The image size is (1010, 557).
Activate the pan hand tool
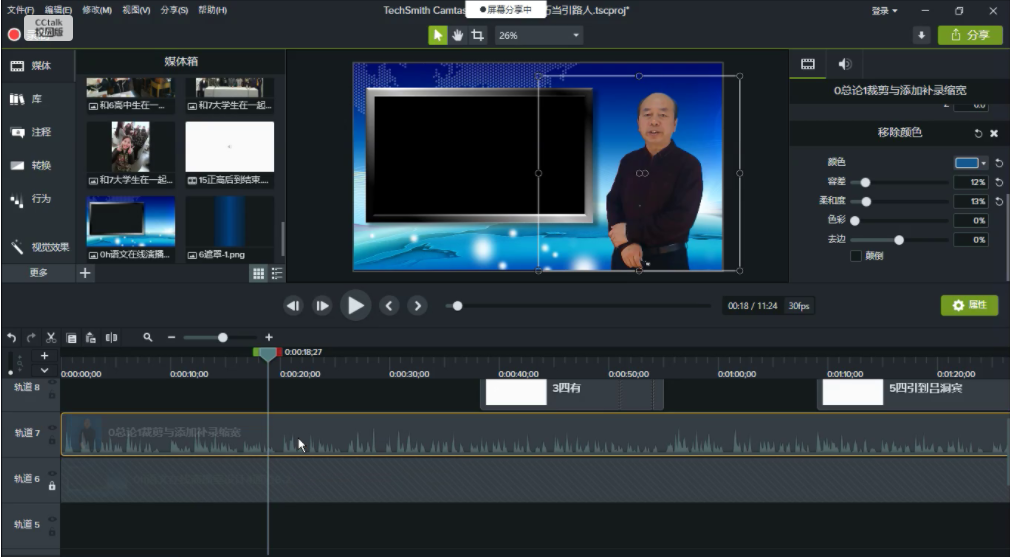457,35
